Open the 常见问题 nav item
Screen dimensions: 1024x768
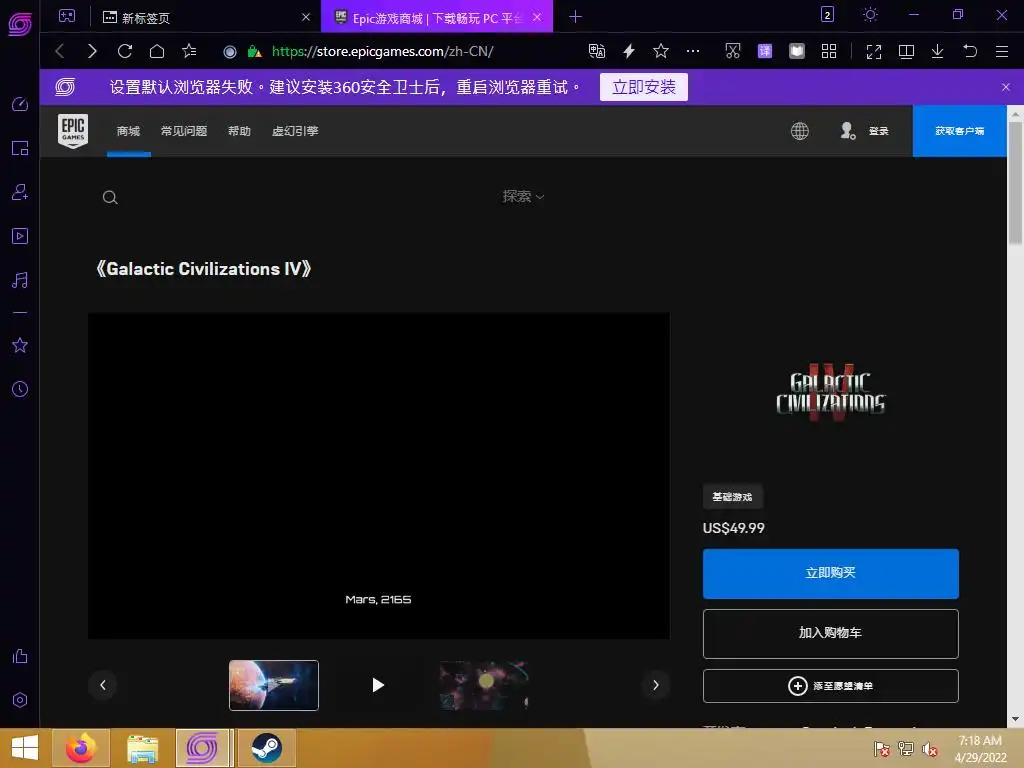click(x=184, y=131)
